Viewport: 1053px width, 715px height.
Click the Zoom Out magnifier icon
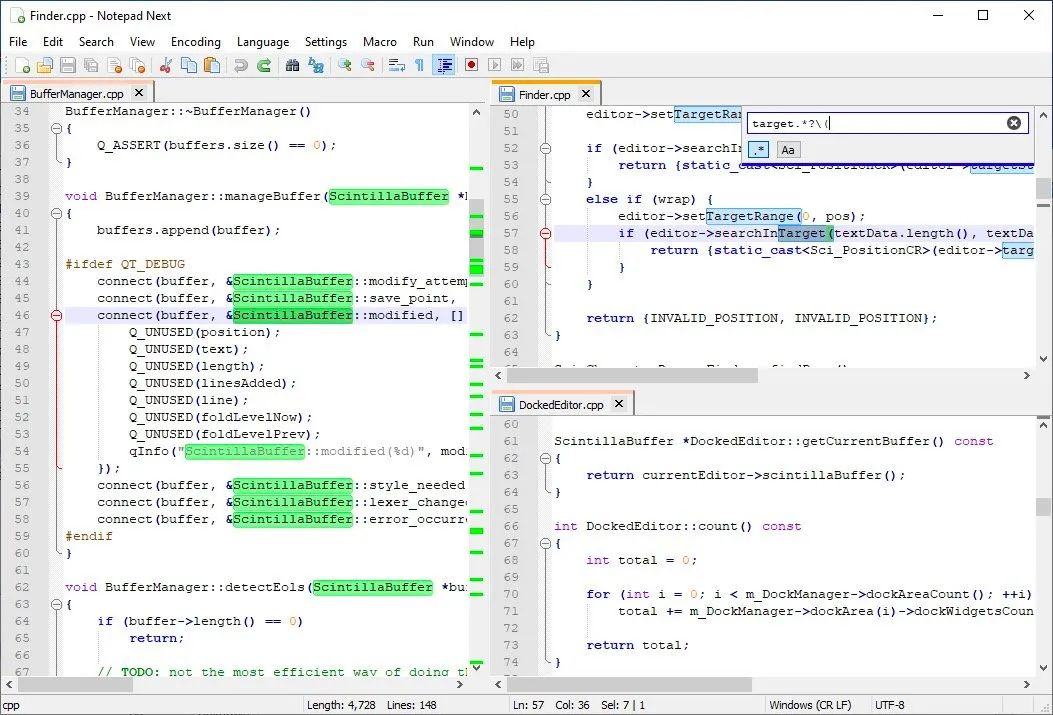click(x=367, y=65)
